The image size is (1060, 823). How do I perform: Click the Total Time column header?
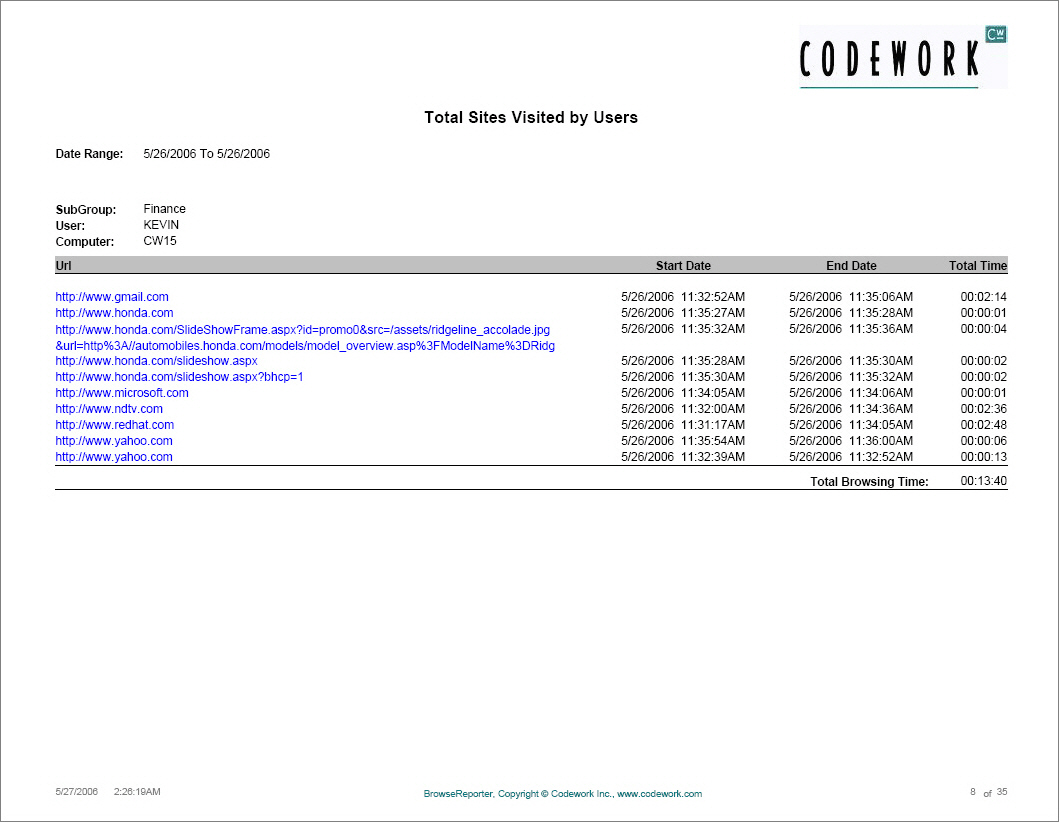(x=977, y=266)
